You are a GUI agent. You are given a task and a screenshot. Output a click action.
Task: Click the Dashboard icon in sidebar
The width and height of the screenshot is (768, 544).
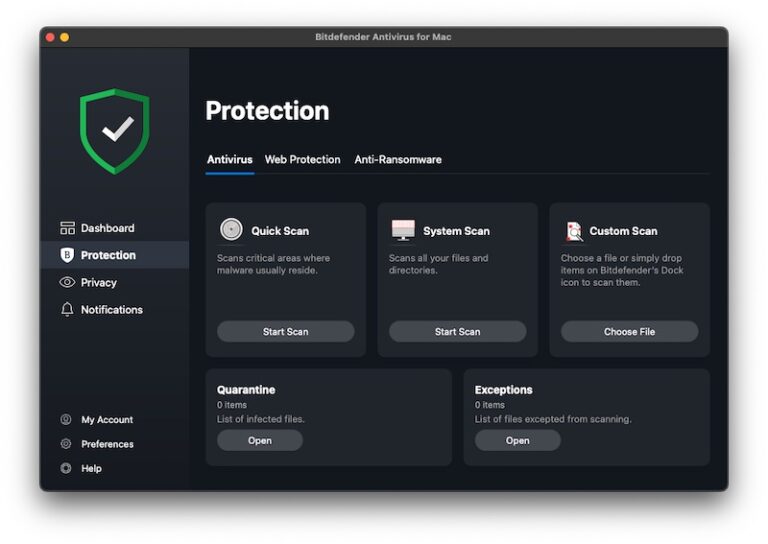coord(67,228)
